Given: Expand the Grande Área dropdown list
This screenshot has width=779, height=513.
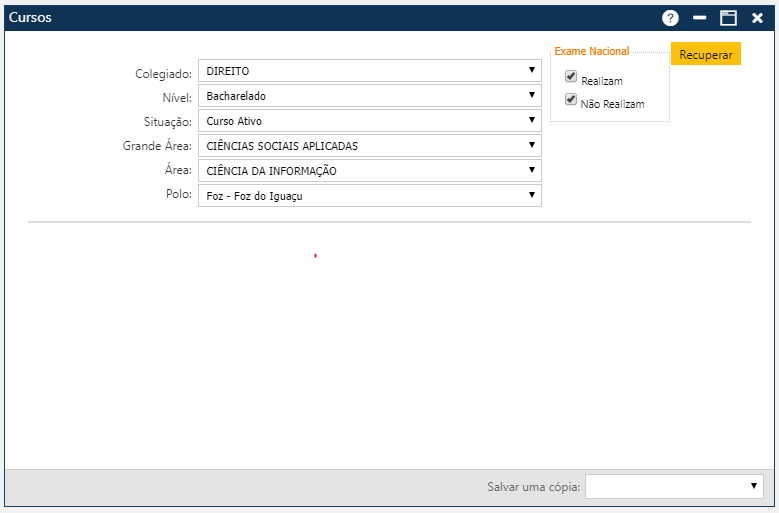Looking at the screenshot, I should [369, 146].
